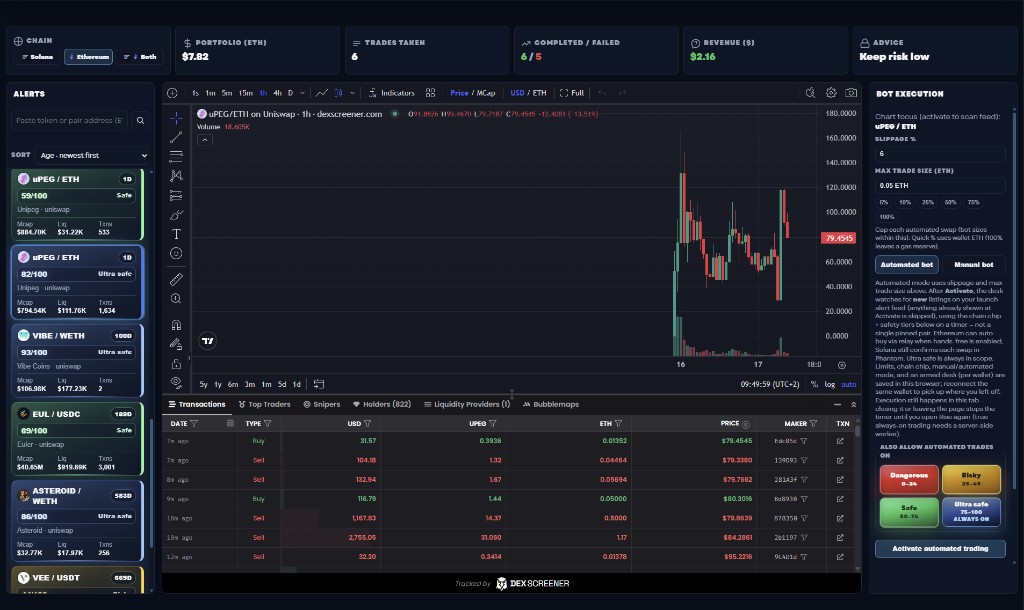Open the multi-chart layout selector
This screenshot has height=610, width=1024.
coord(430,93)
